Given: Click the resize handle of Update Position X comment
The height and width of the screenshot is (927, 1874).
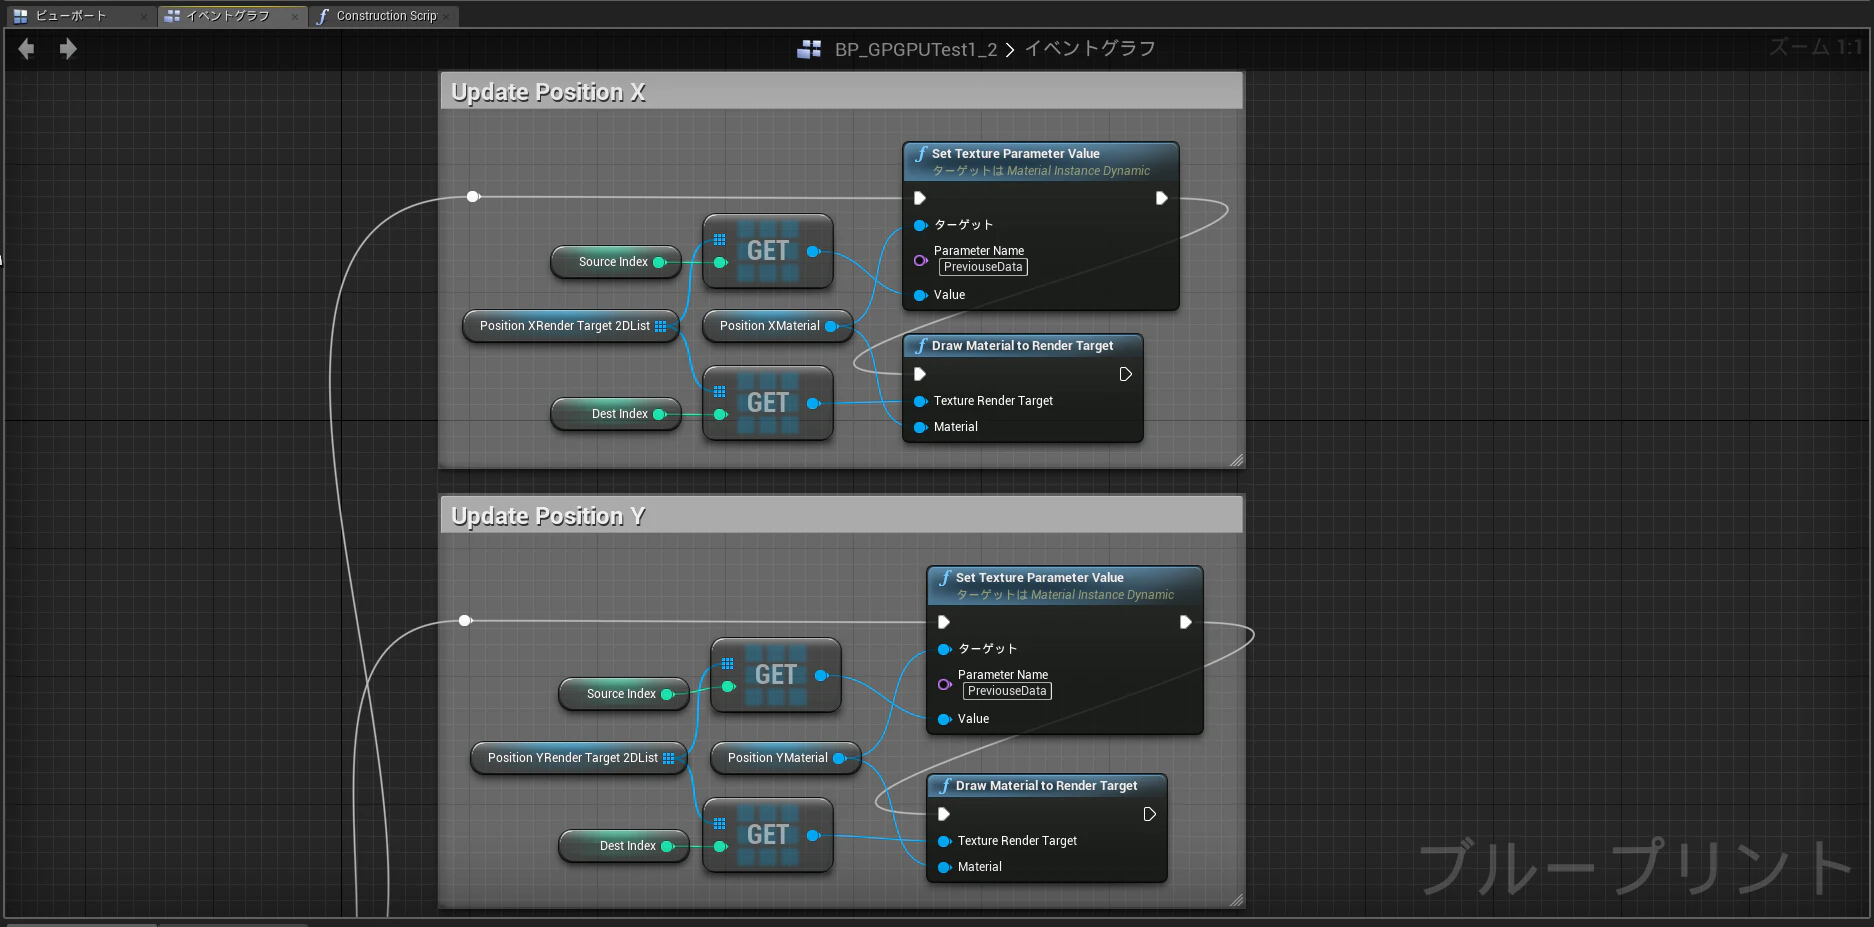Looking at the screenshot, I should click(x=1236, y=460).
